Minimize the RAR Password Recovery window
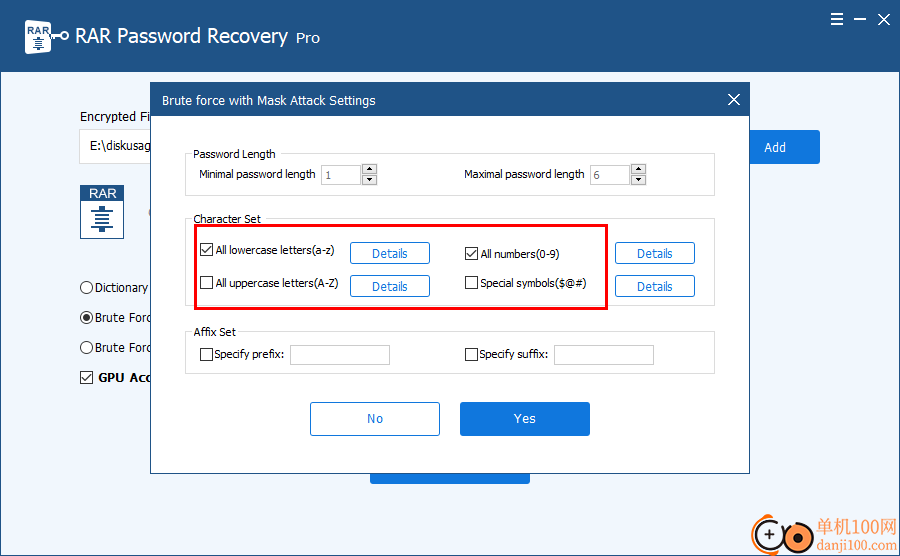This screenshot has height=556, width=900. pyautogui.click(x=860, y=20)
